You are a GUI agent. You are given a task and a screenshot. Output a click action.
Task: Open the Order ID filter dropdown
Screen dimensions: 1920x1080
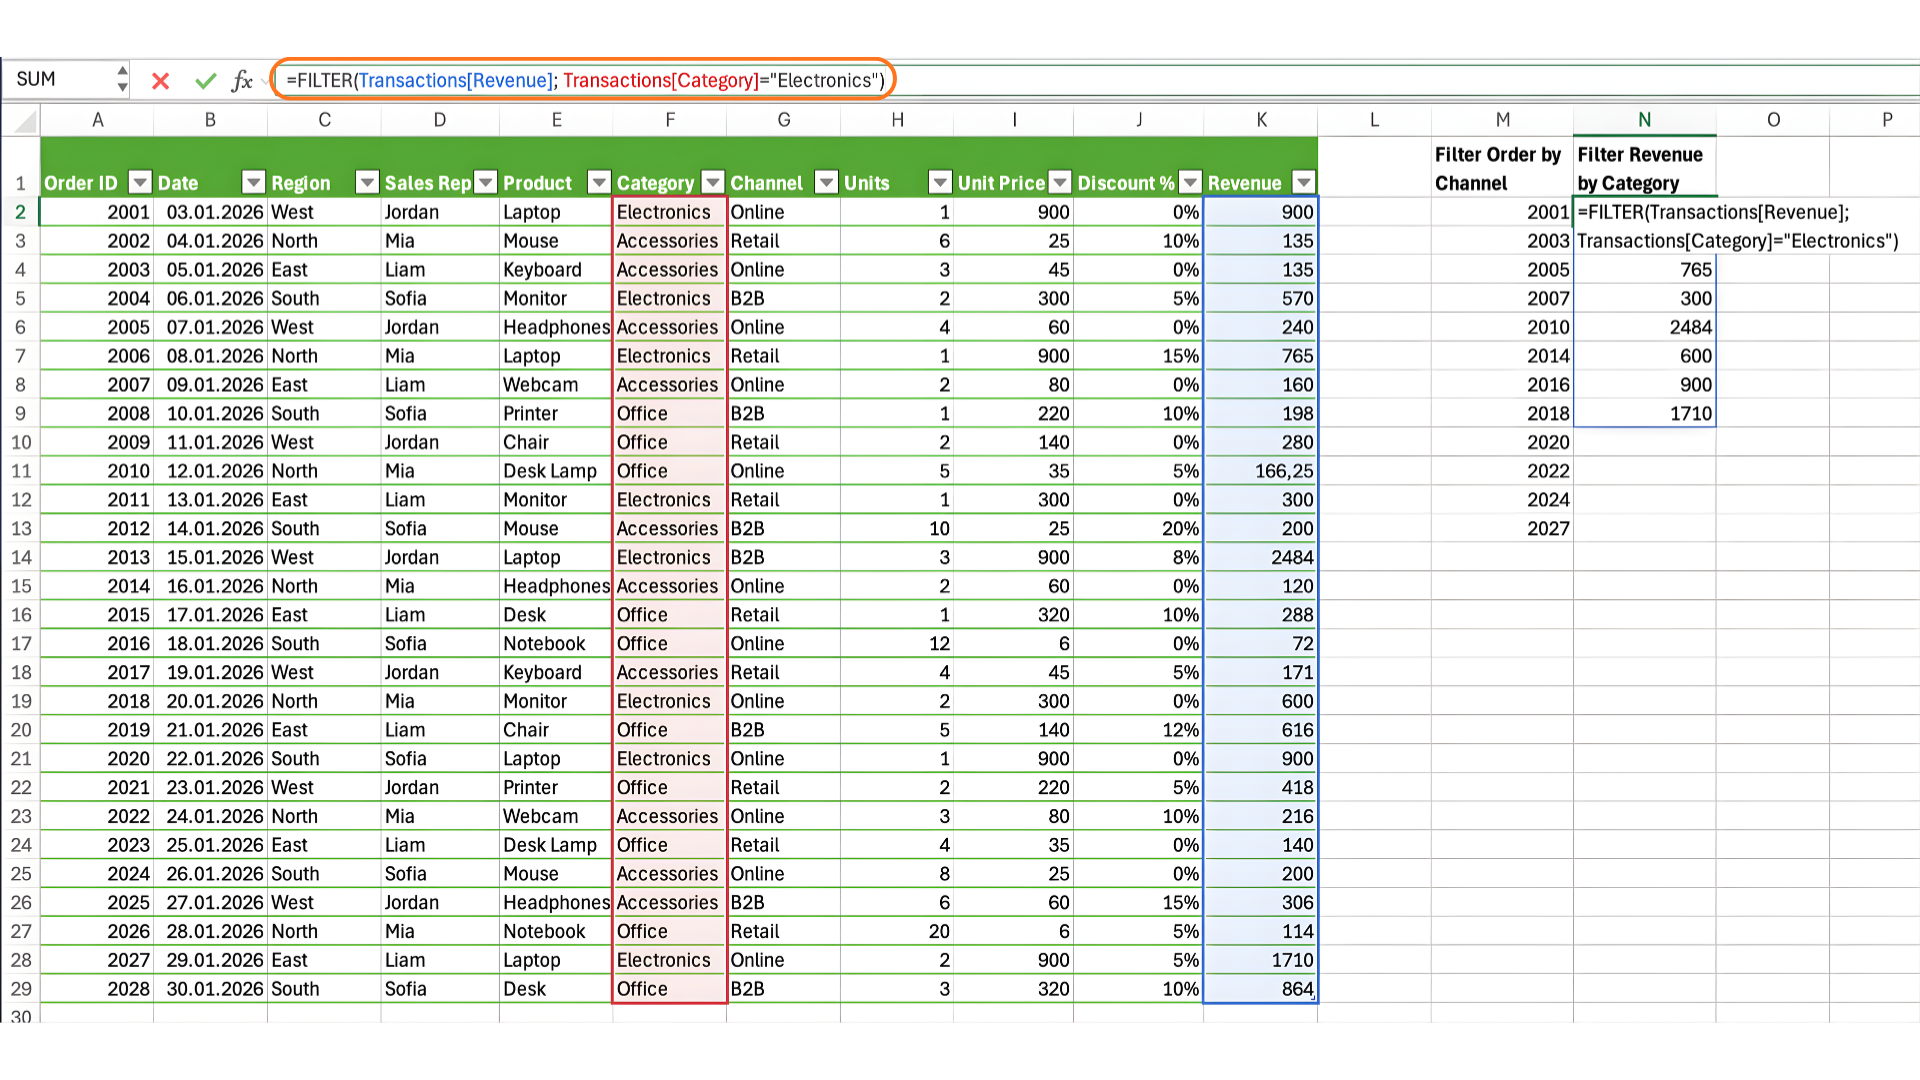tap(140, 183)
